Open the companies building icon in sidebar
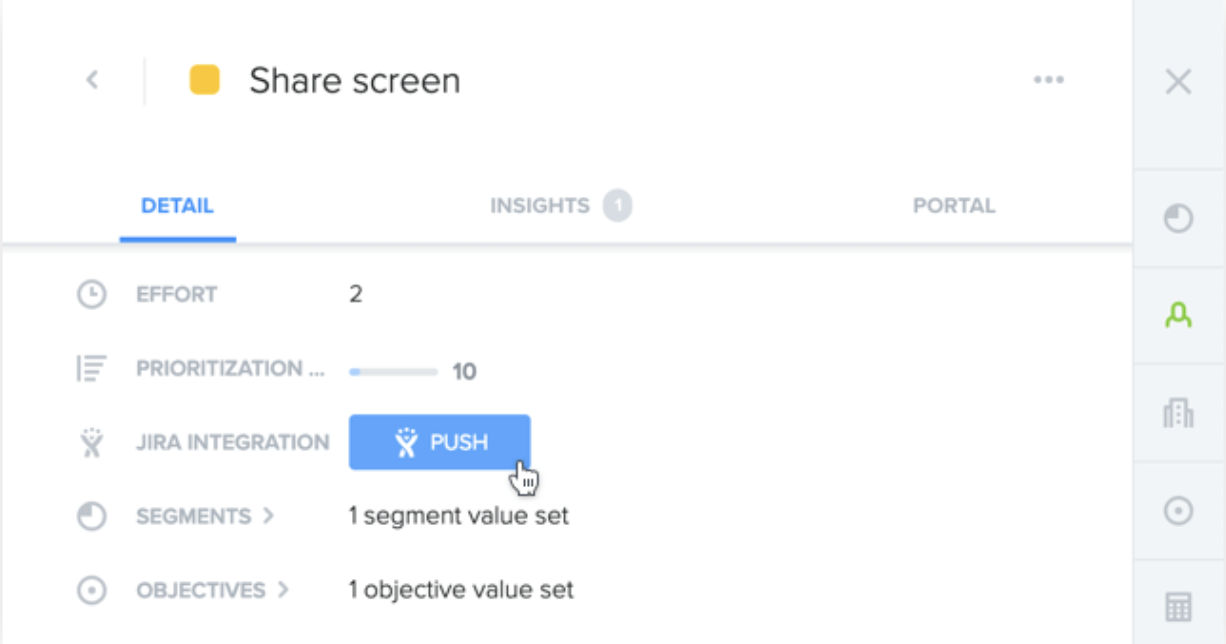1226x644 pixels. pyautogui.click(x=1179, y=412)
